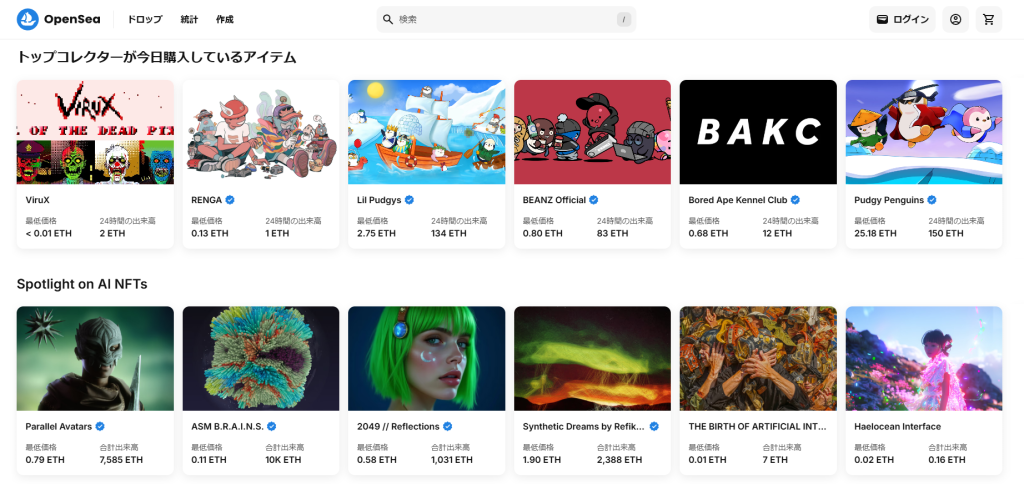1024x484 pixels.
Task: Open the BEANZ Official card image
Action: pyautogui.click(x=592, y=132)
